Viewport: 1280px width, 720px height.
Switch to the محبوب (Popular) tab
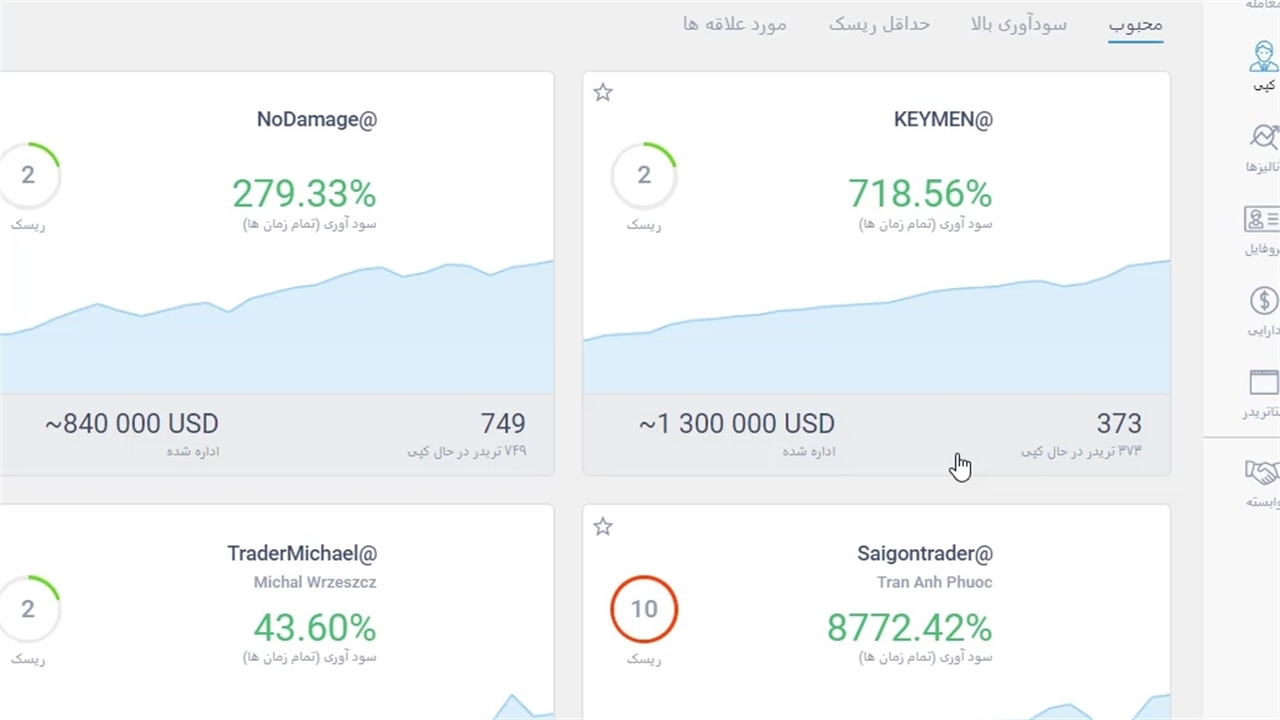pos(1135,24)
